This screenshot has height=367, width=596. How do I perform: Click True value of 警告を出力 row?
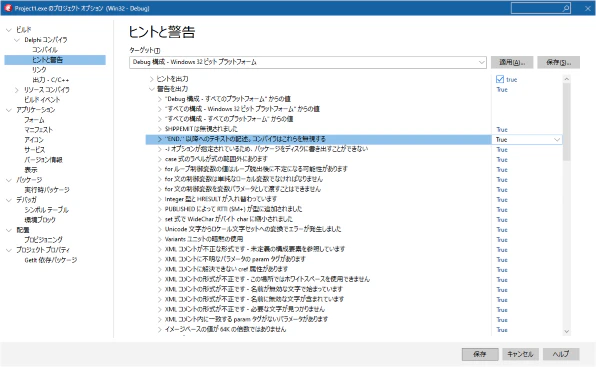click(502, 90)
